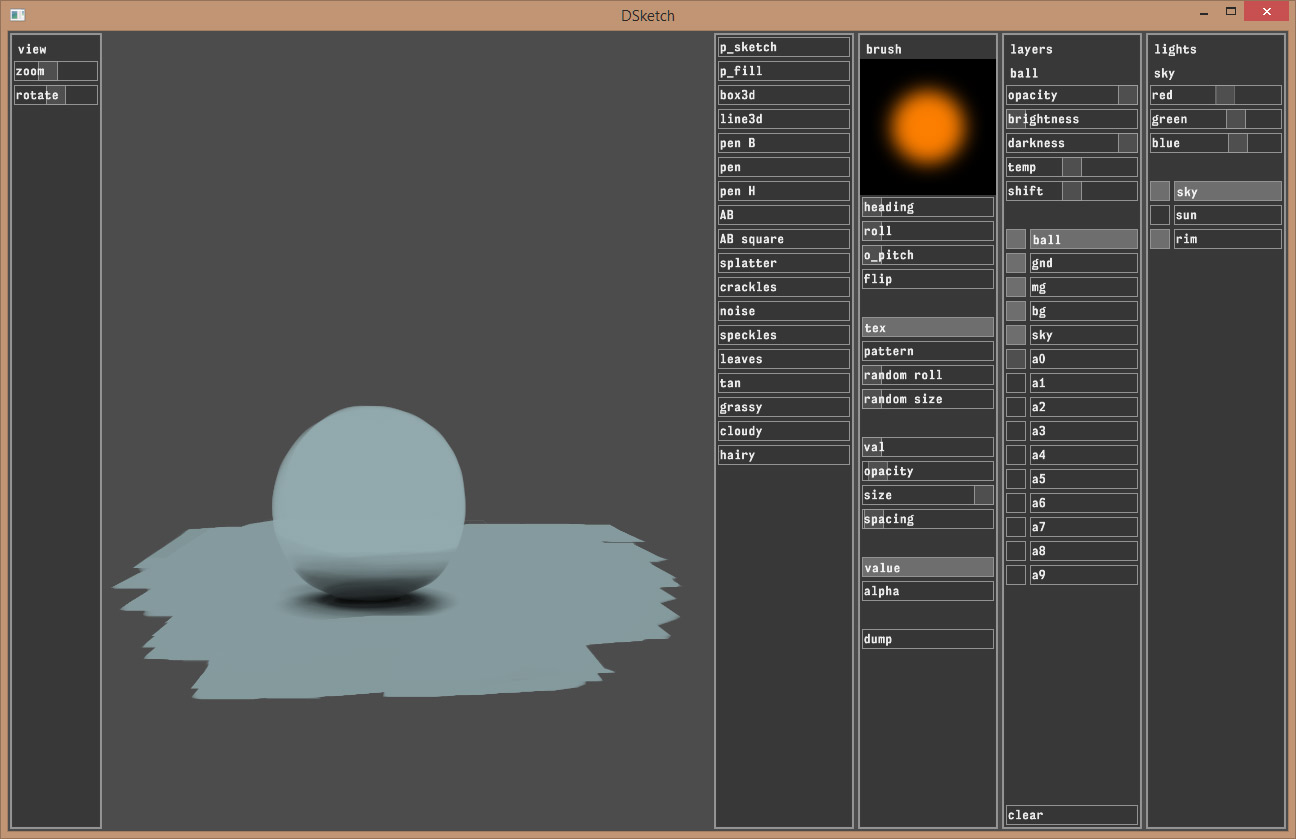
Task: Click the DSketch app icon in title bar
Action: click(17, 15)
